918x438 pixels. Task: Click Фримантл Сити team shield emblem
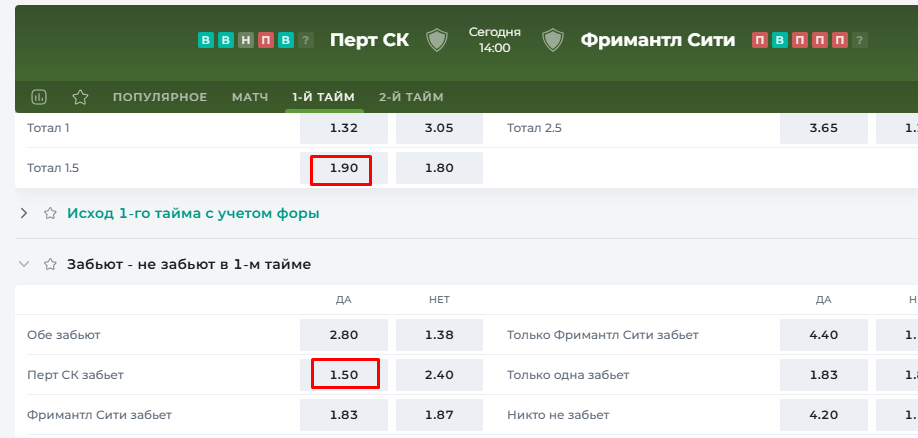pos(553,40)
